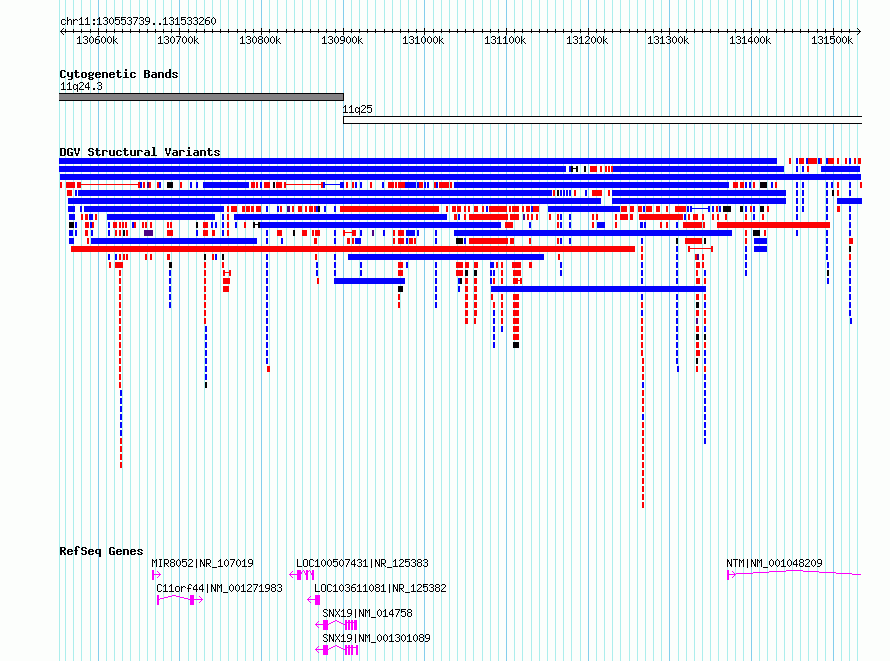Select the gray 11q24.3 band bar
The height and width of the screenshot is (661, 890).
pos(201,97)
